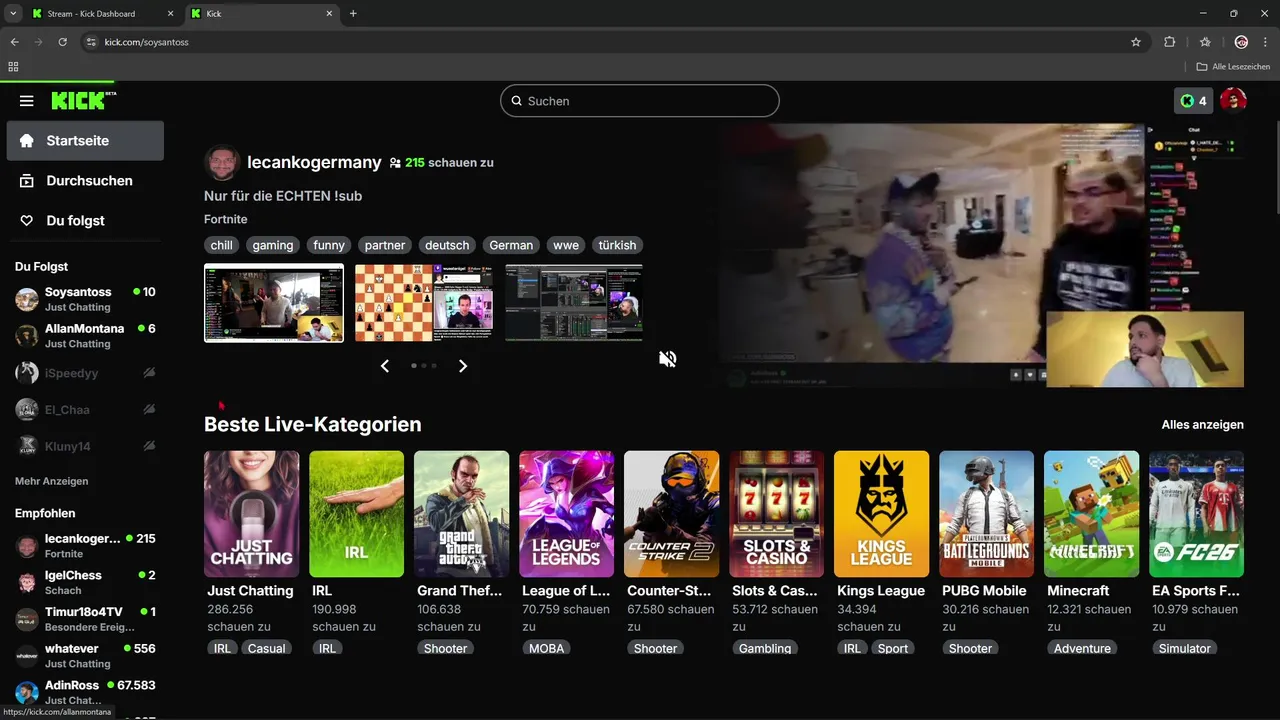The height and width of the screenshot is (720, 1280).
Task: Open Minecraft category card
Action: 1091,514
